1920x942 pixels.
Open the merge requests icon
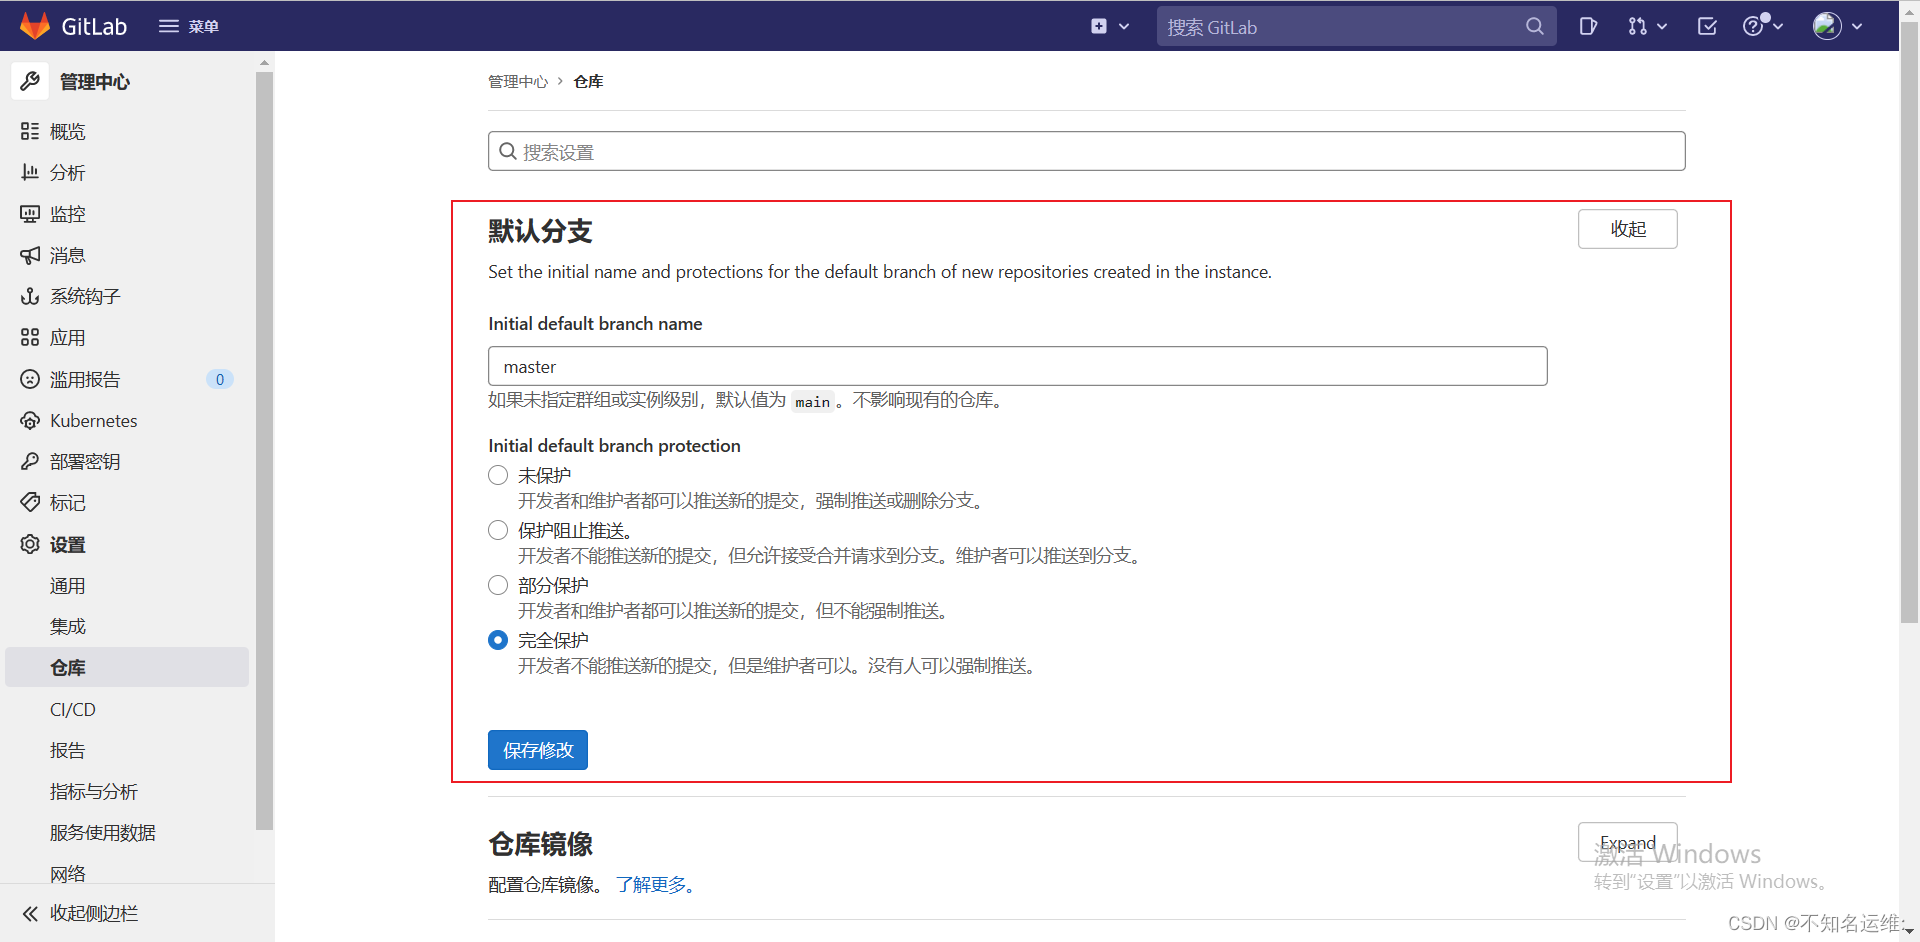pyautogui.click(x=1637, y=26)
